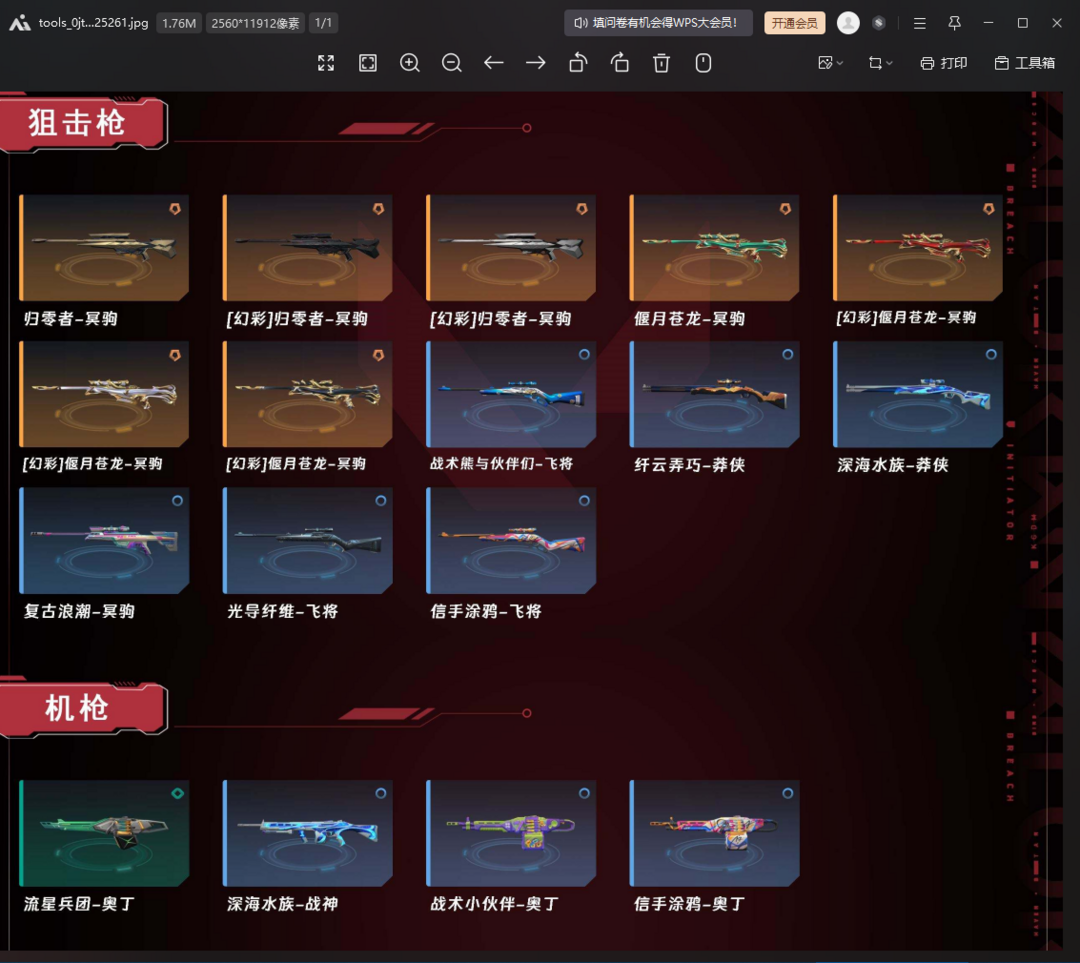Close the picture viewer window
Viewport: 1080px width, 963px height.
click(x=1057, y=23)
